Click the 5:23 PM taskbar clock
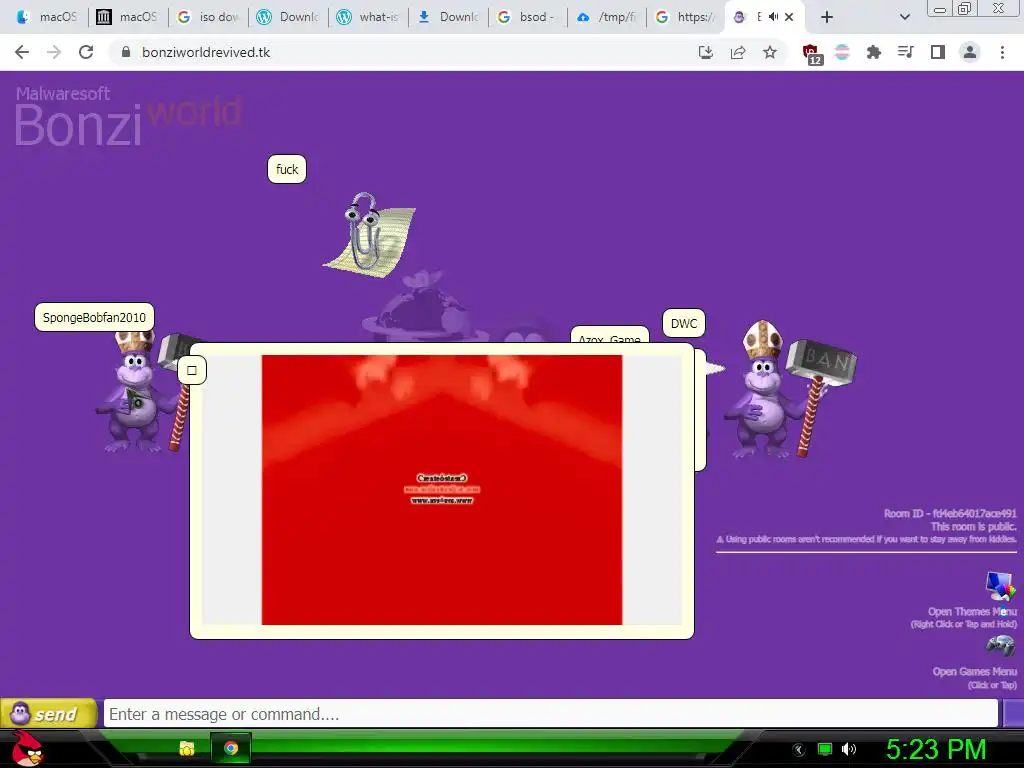The height and width of the screenshot is (768, 1024). [936, 749]
